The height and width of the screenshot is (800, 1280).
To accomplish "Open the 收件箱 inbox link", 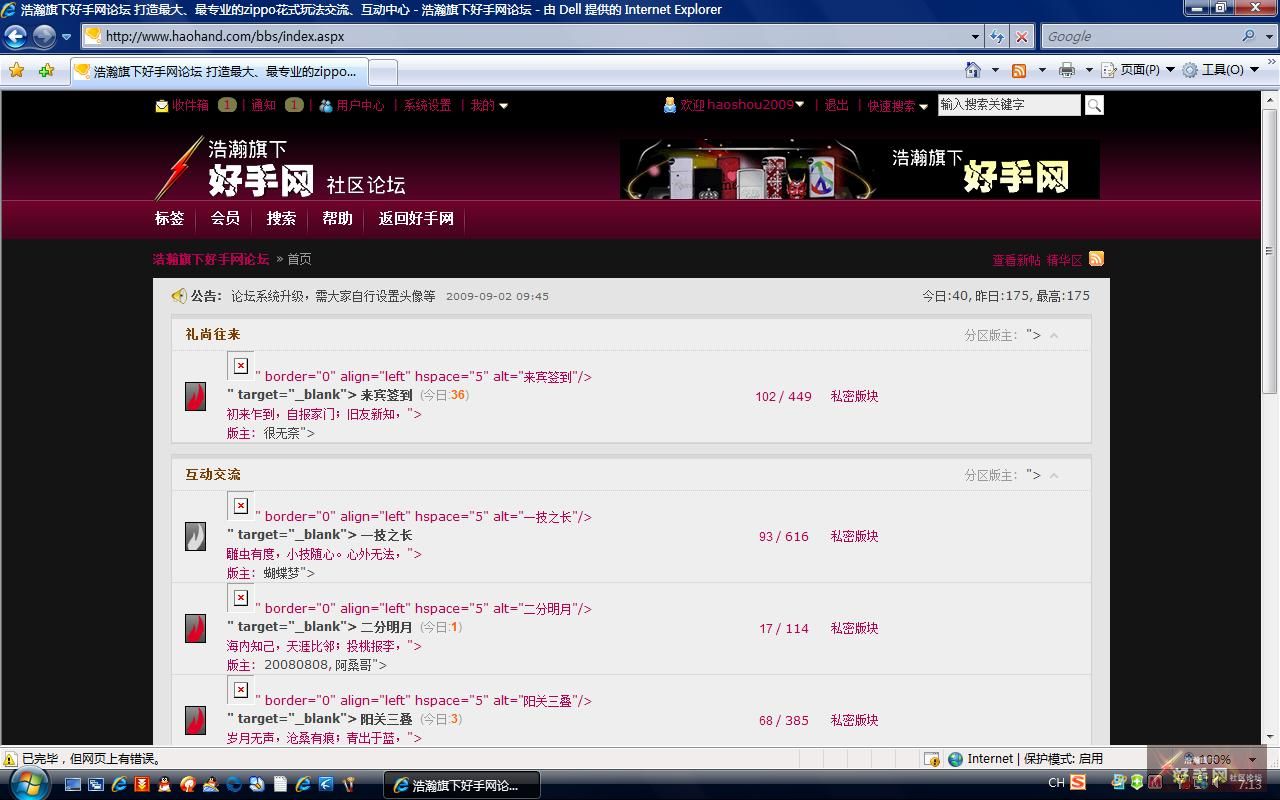I will coord(190,106).
